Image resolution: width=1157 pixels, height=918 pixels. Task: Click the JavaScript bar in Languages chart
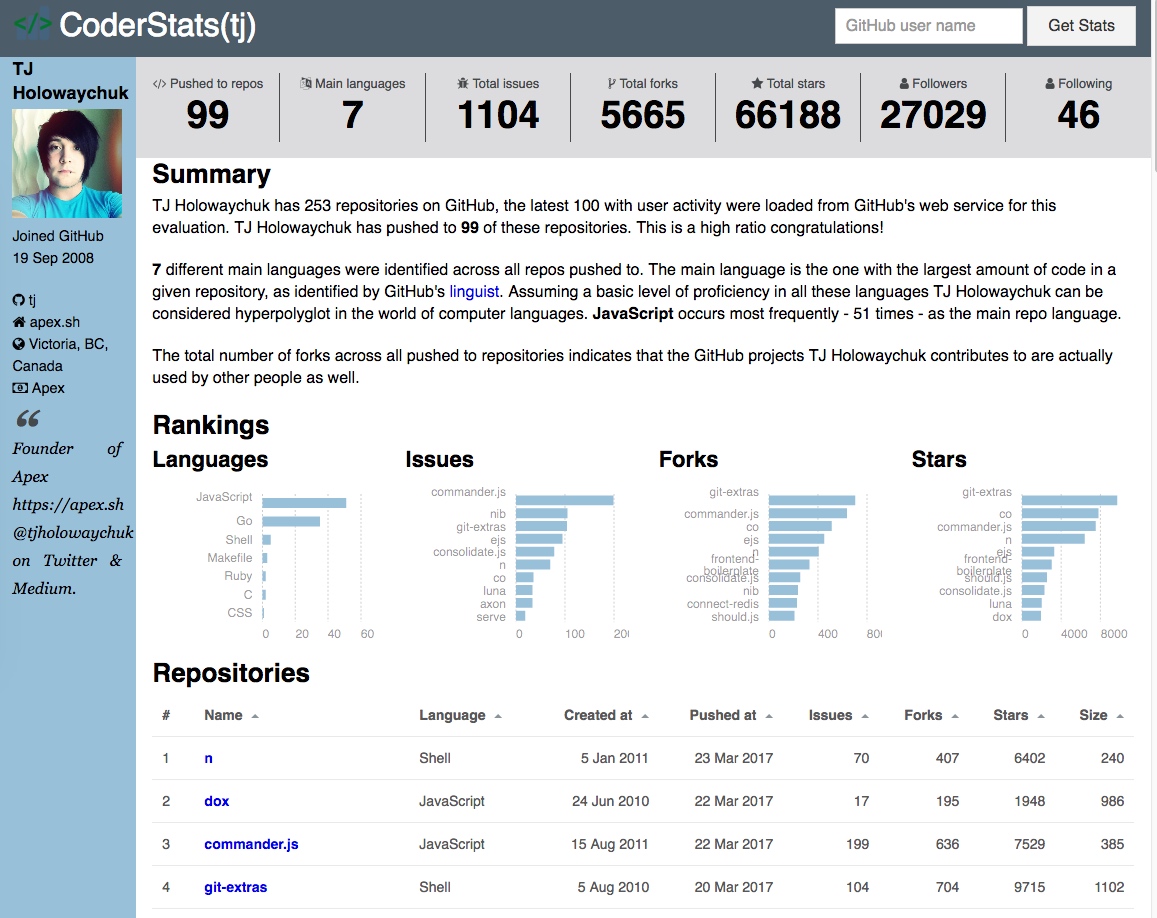pyautogui.click(x=304, y=503)
